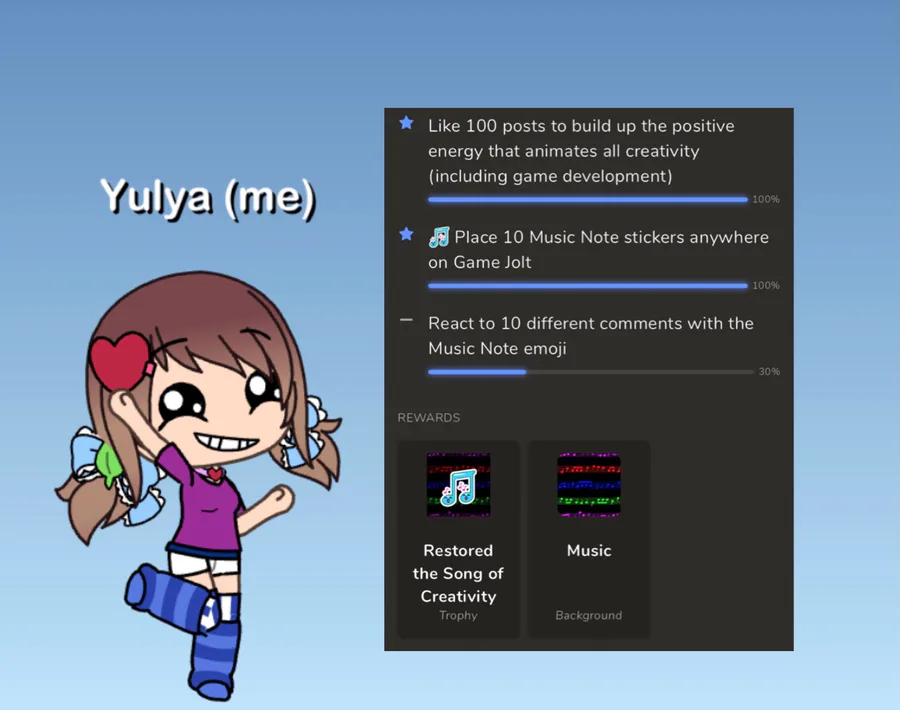Click the REWARDS section heading
The height and width of the screenshot is (710, 900).
click(x=429, y=418)
